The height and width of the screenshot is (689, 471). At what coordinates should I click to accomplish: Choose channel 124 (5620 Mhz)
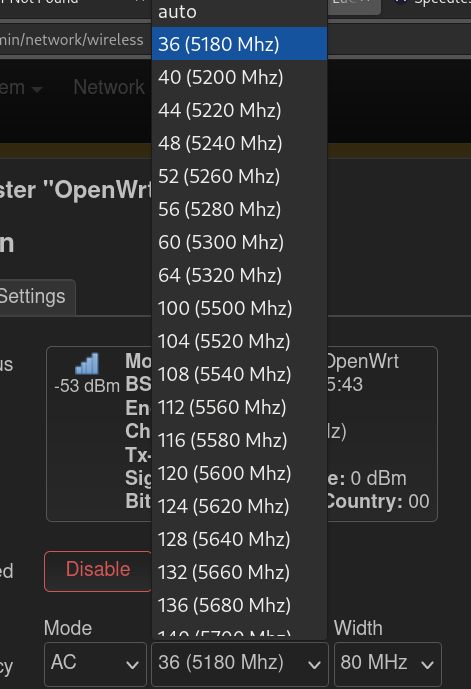(x=239, y=506)
